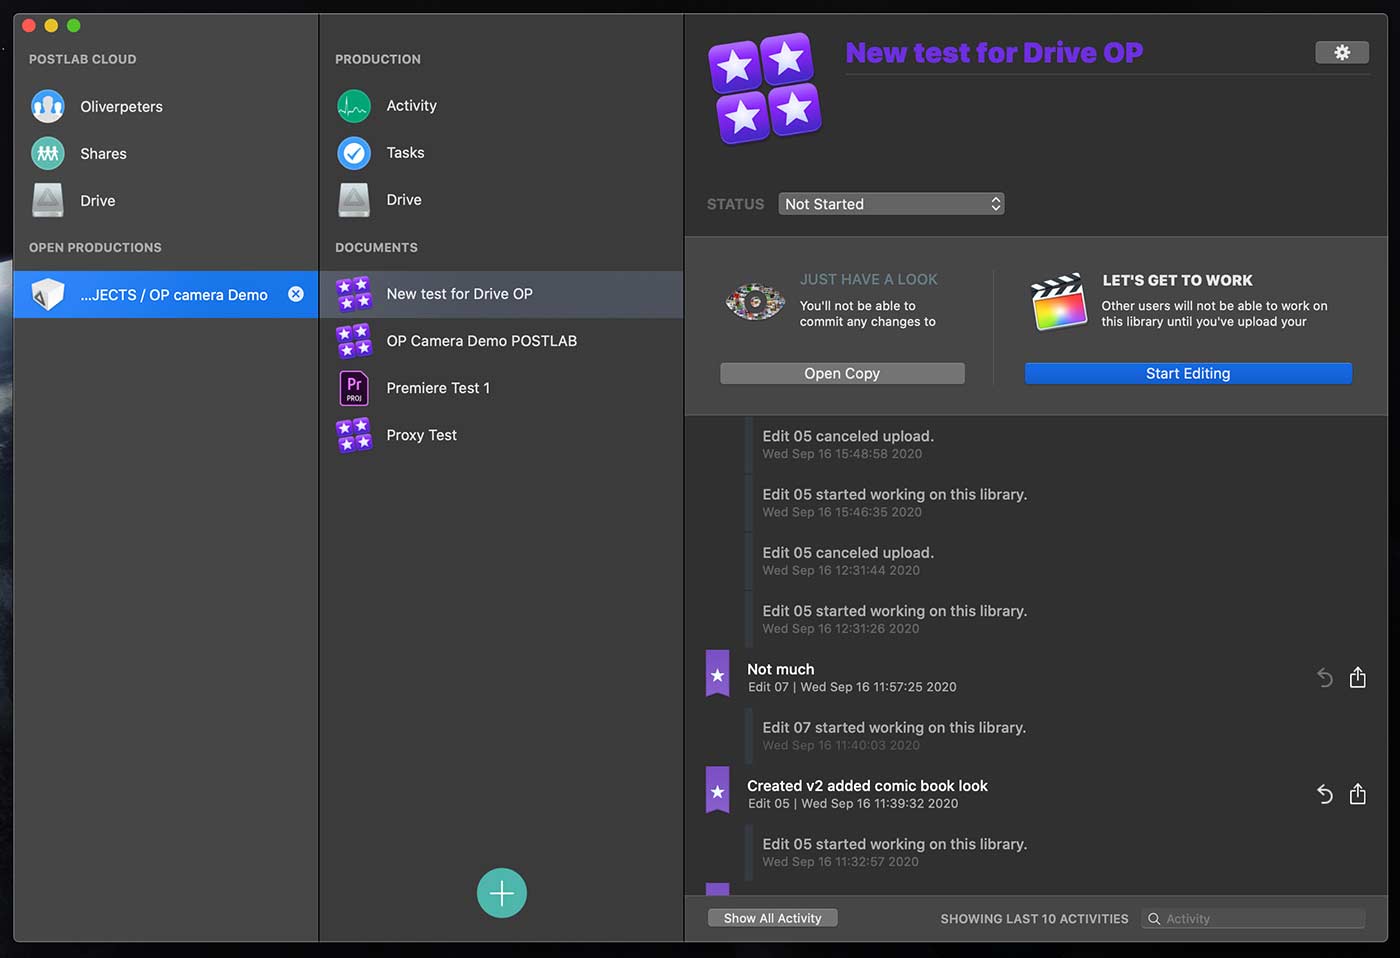Click revert arrow for Not much commit
This screenshot has width=1400, height=958.
click(1324, 677)
